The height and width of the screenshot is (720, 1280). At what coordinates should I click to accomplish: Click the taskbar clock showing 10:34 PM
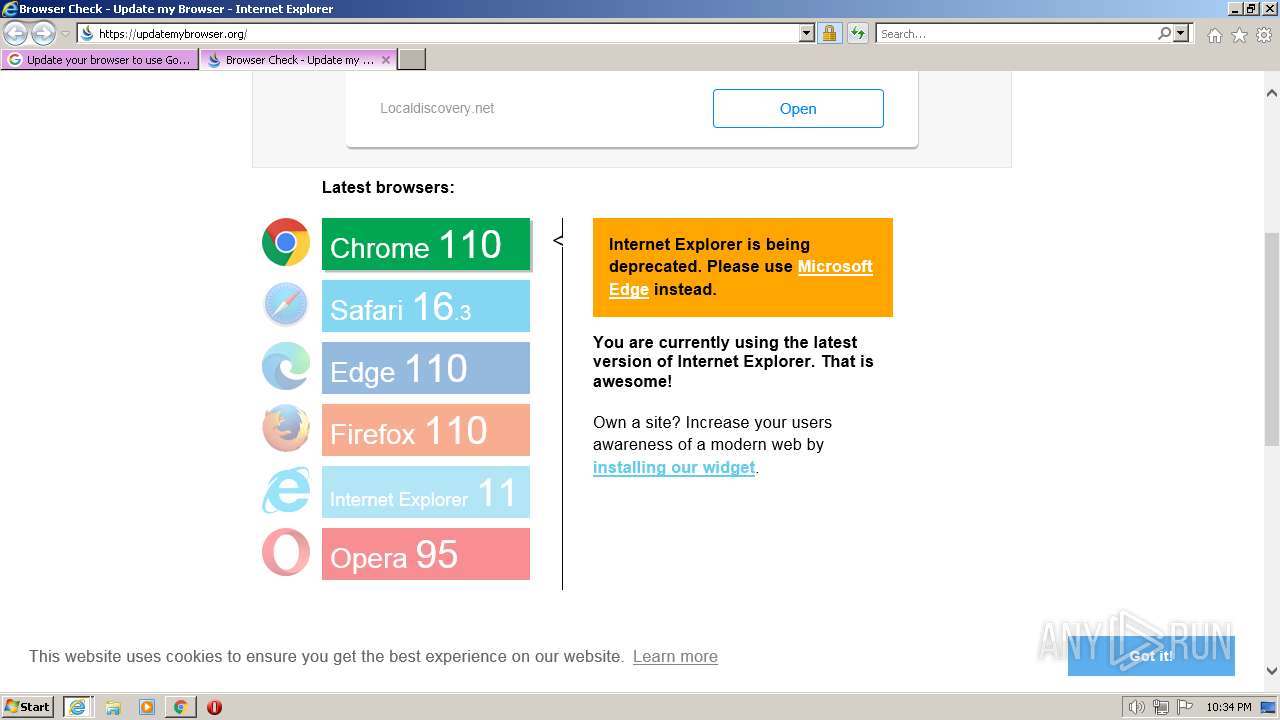click(1228, 707)
